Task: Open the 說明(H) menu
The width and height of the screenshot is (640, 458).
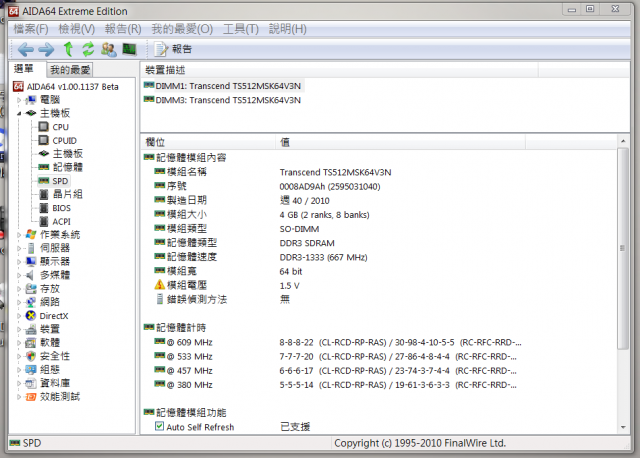Action: (x=288, y=29)
